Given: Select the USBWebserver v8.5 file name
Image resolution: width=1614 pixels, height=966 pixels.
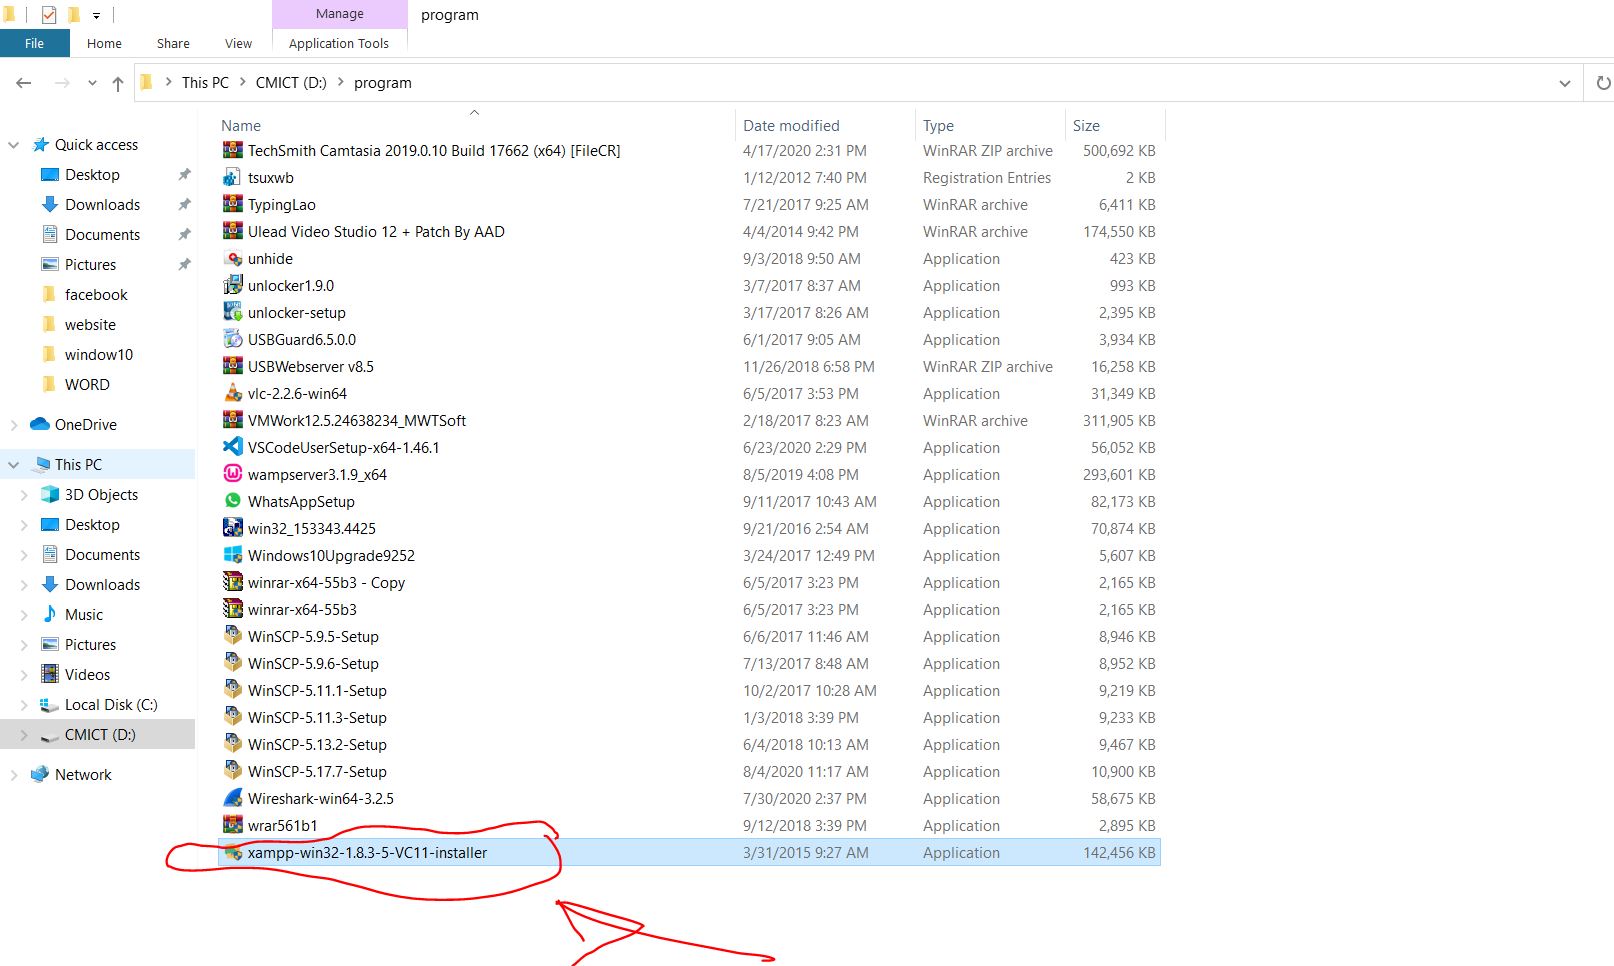Looking at the screenshot, I should 311,366.
